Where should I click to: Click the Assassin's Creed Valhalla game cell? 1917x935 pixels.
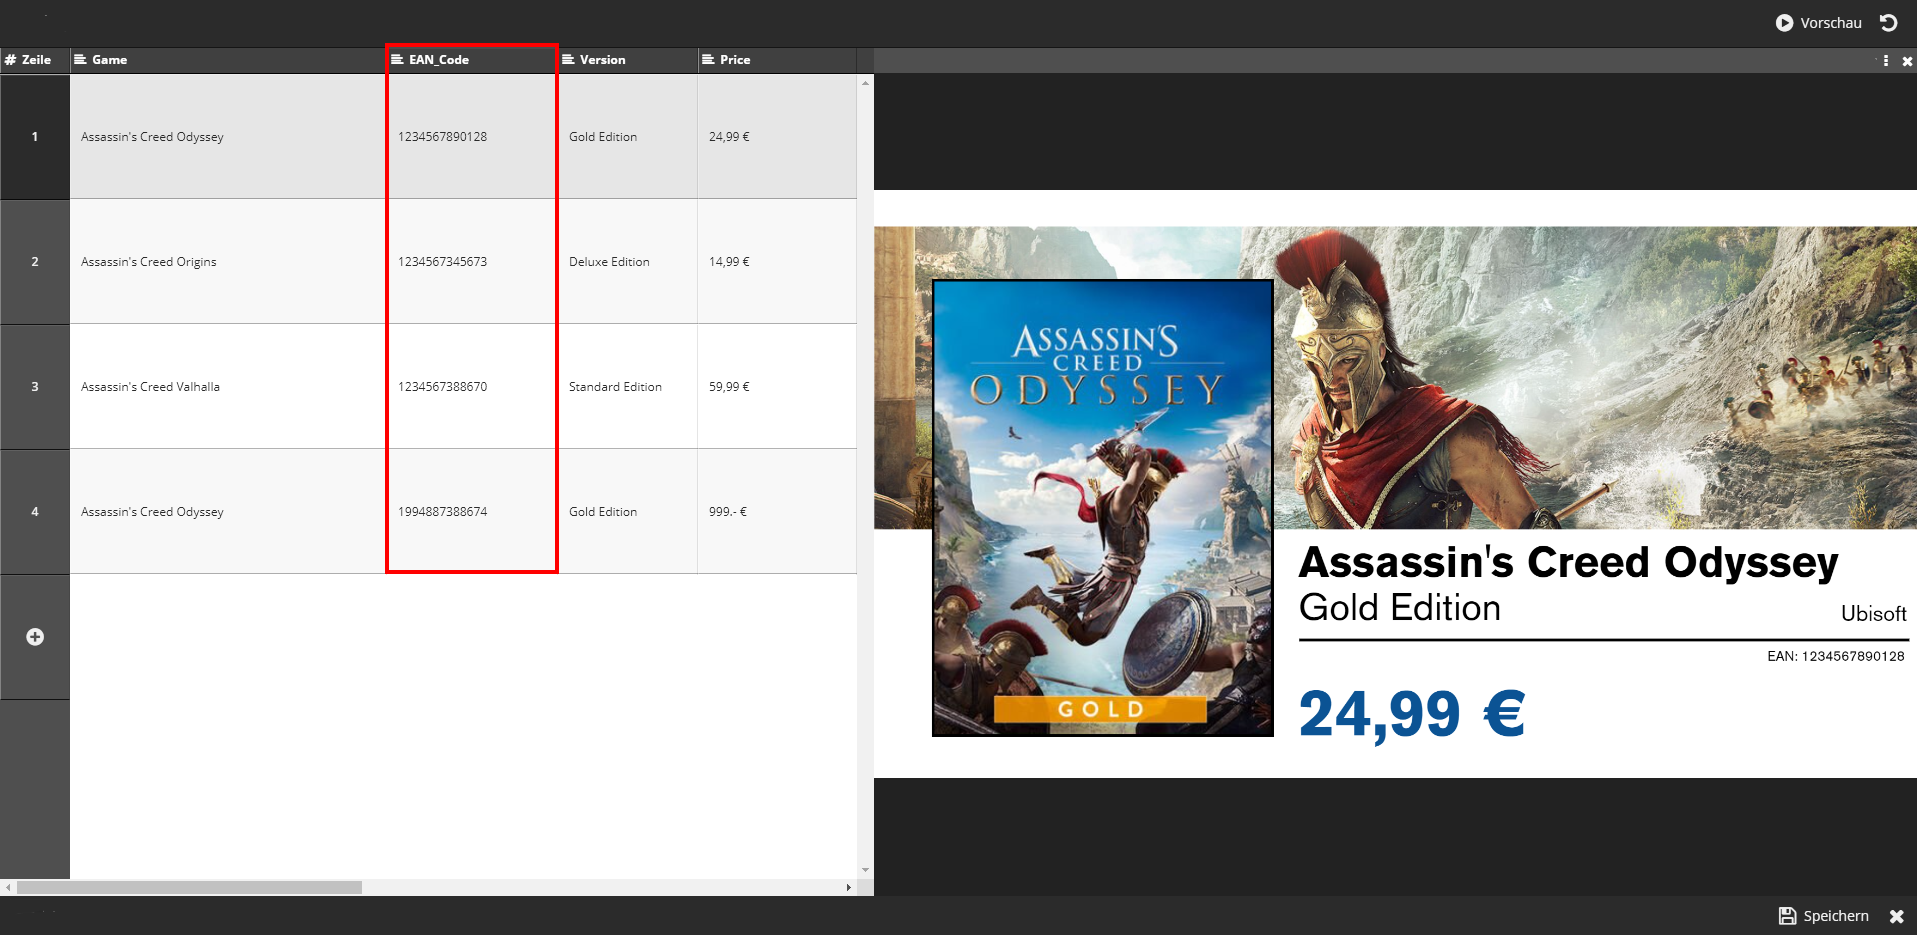[x=150, y=387]
